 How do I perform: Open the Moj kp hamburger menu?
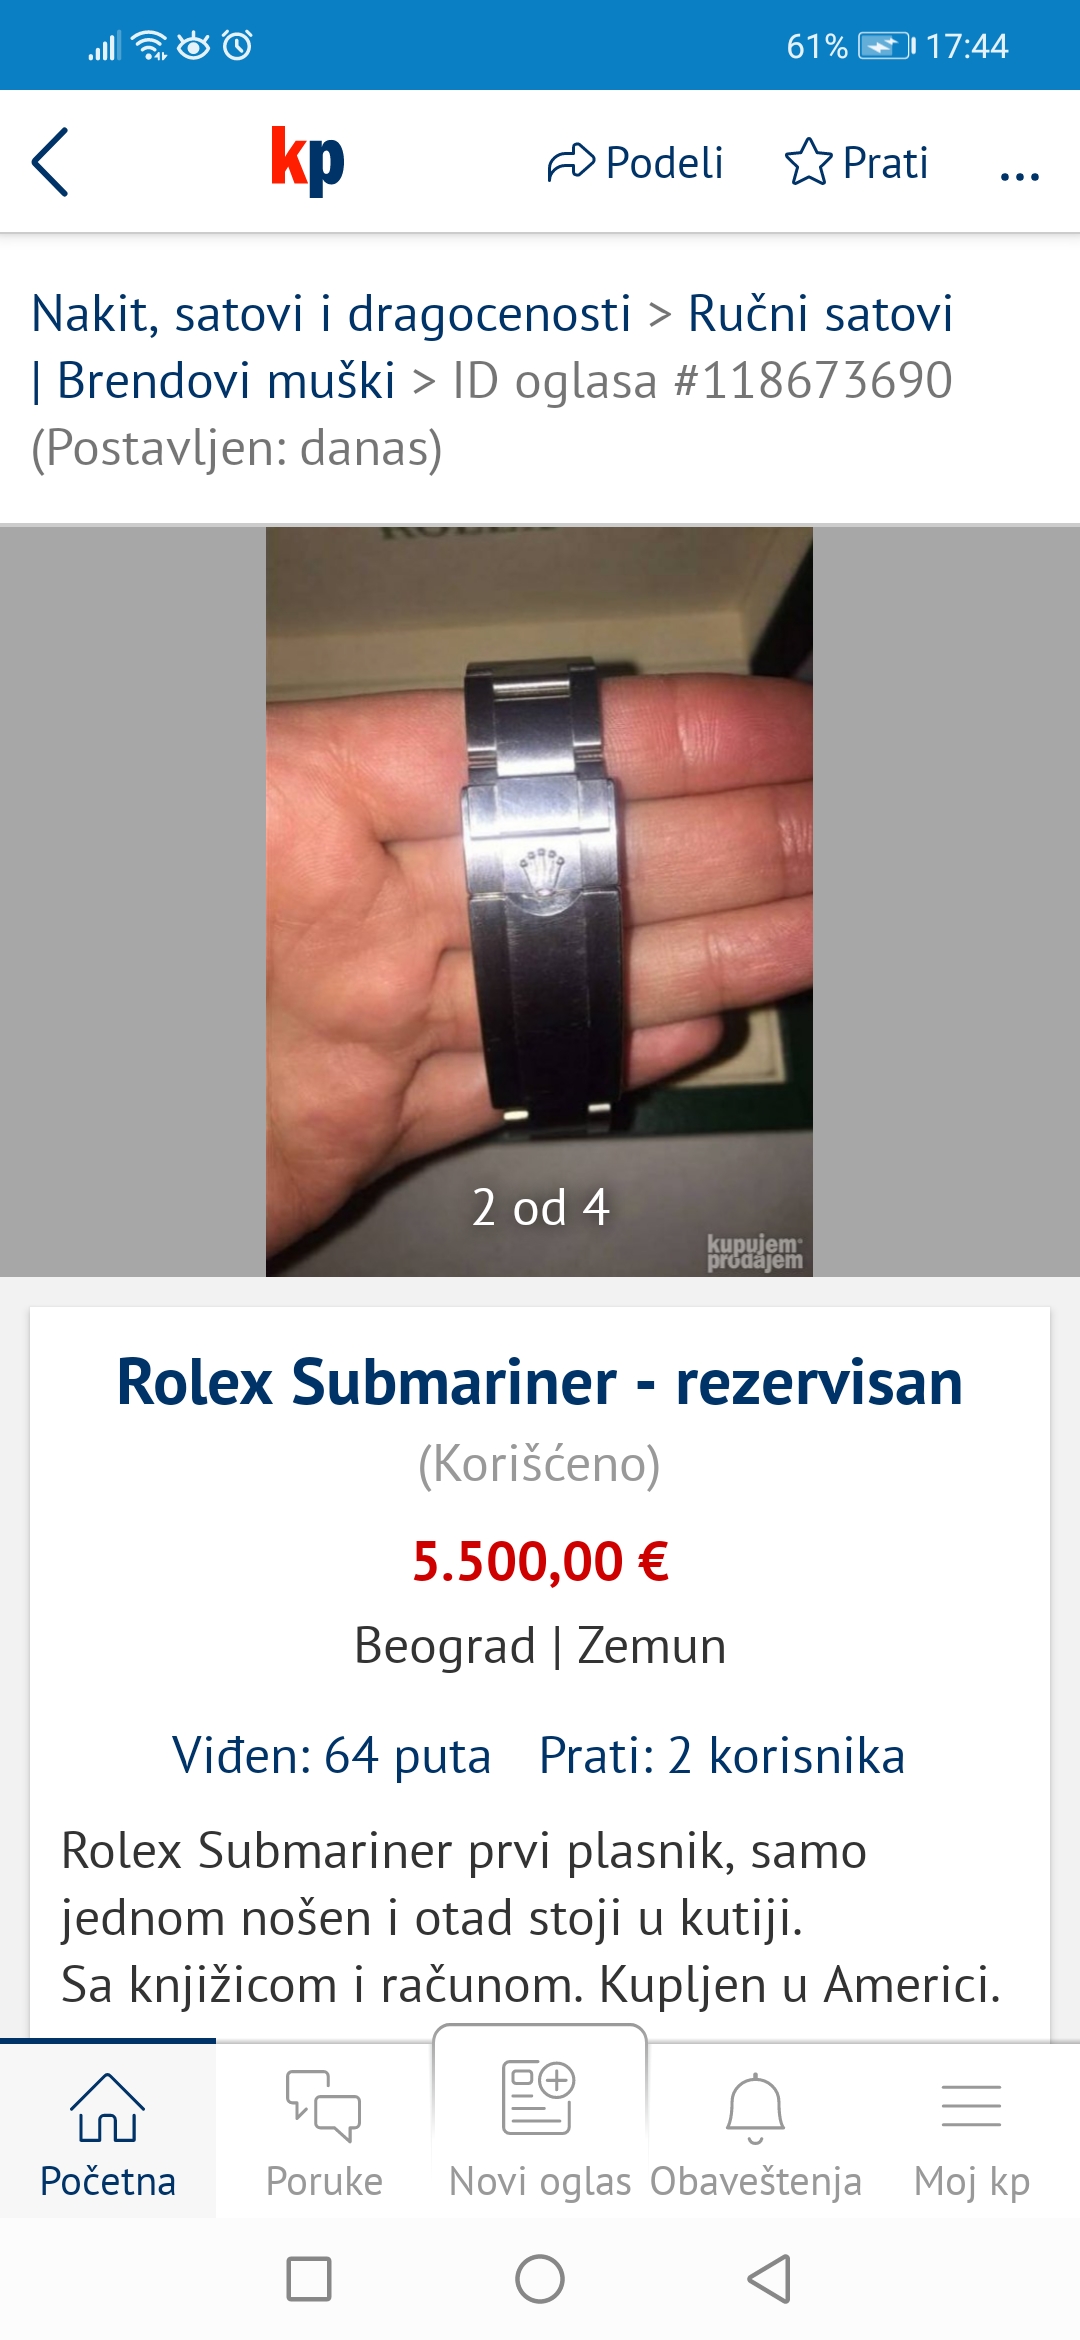[x=971, y=2105]
